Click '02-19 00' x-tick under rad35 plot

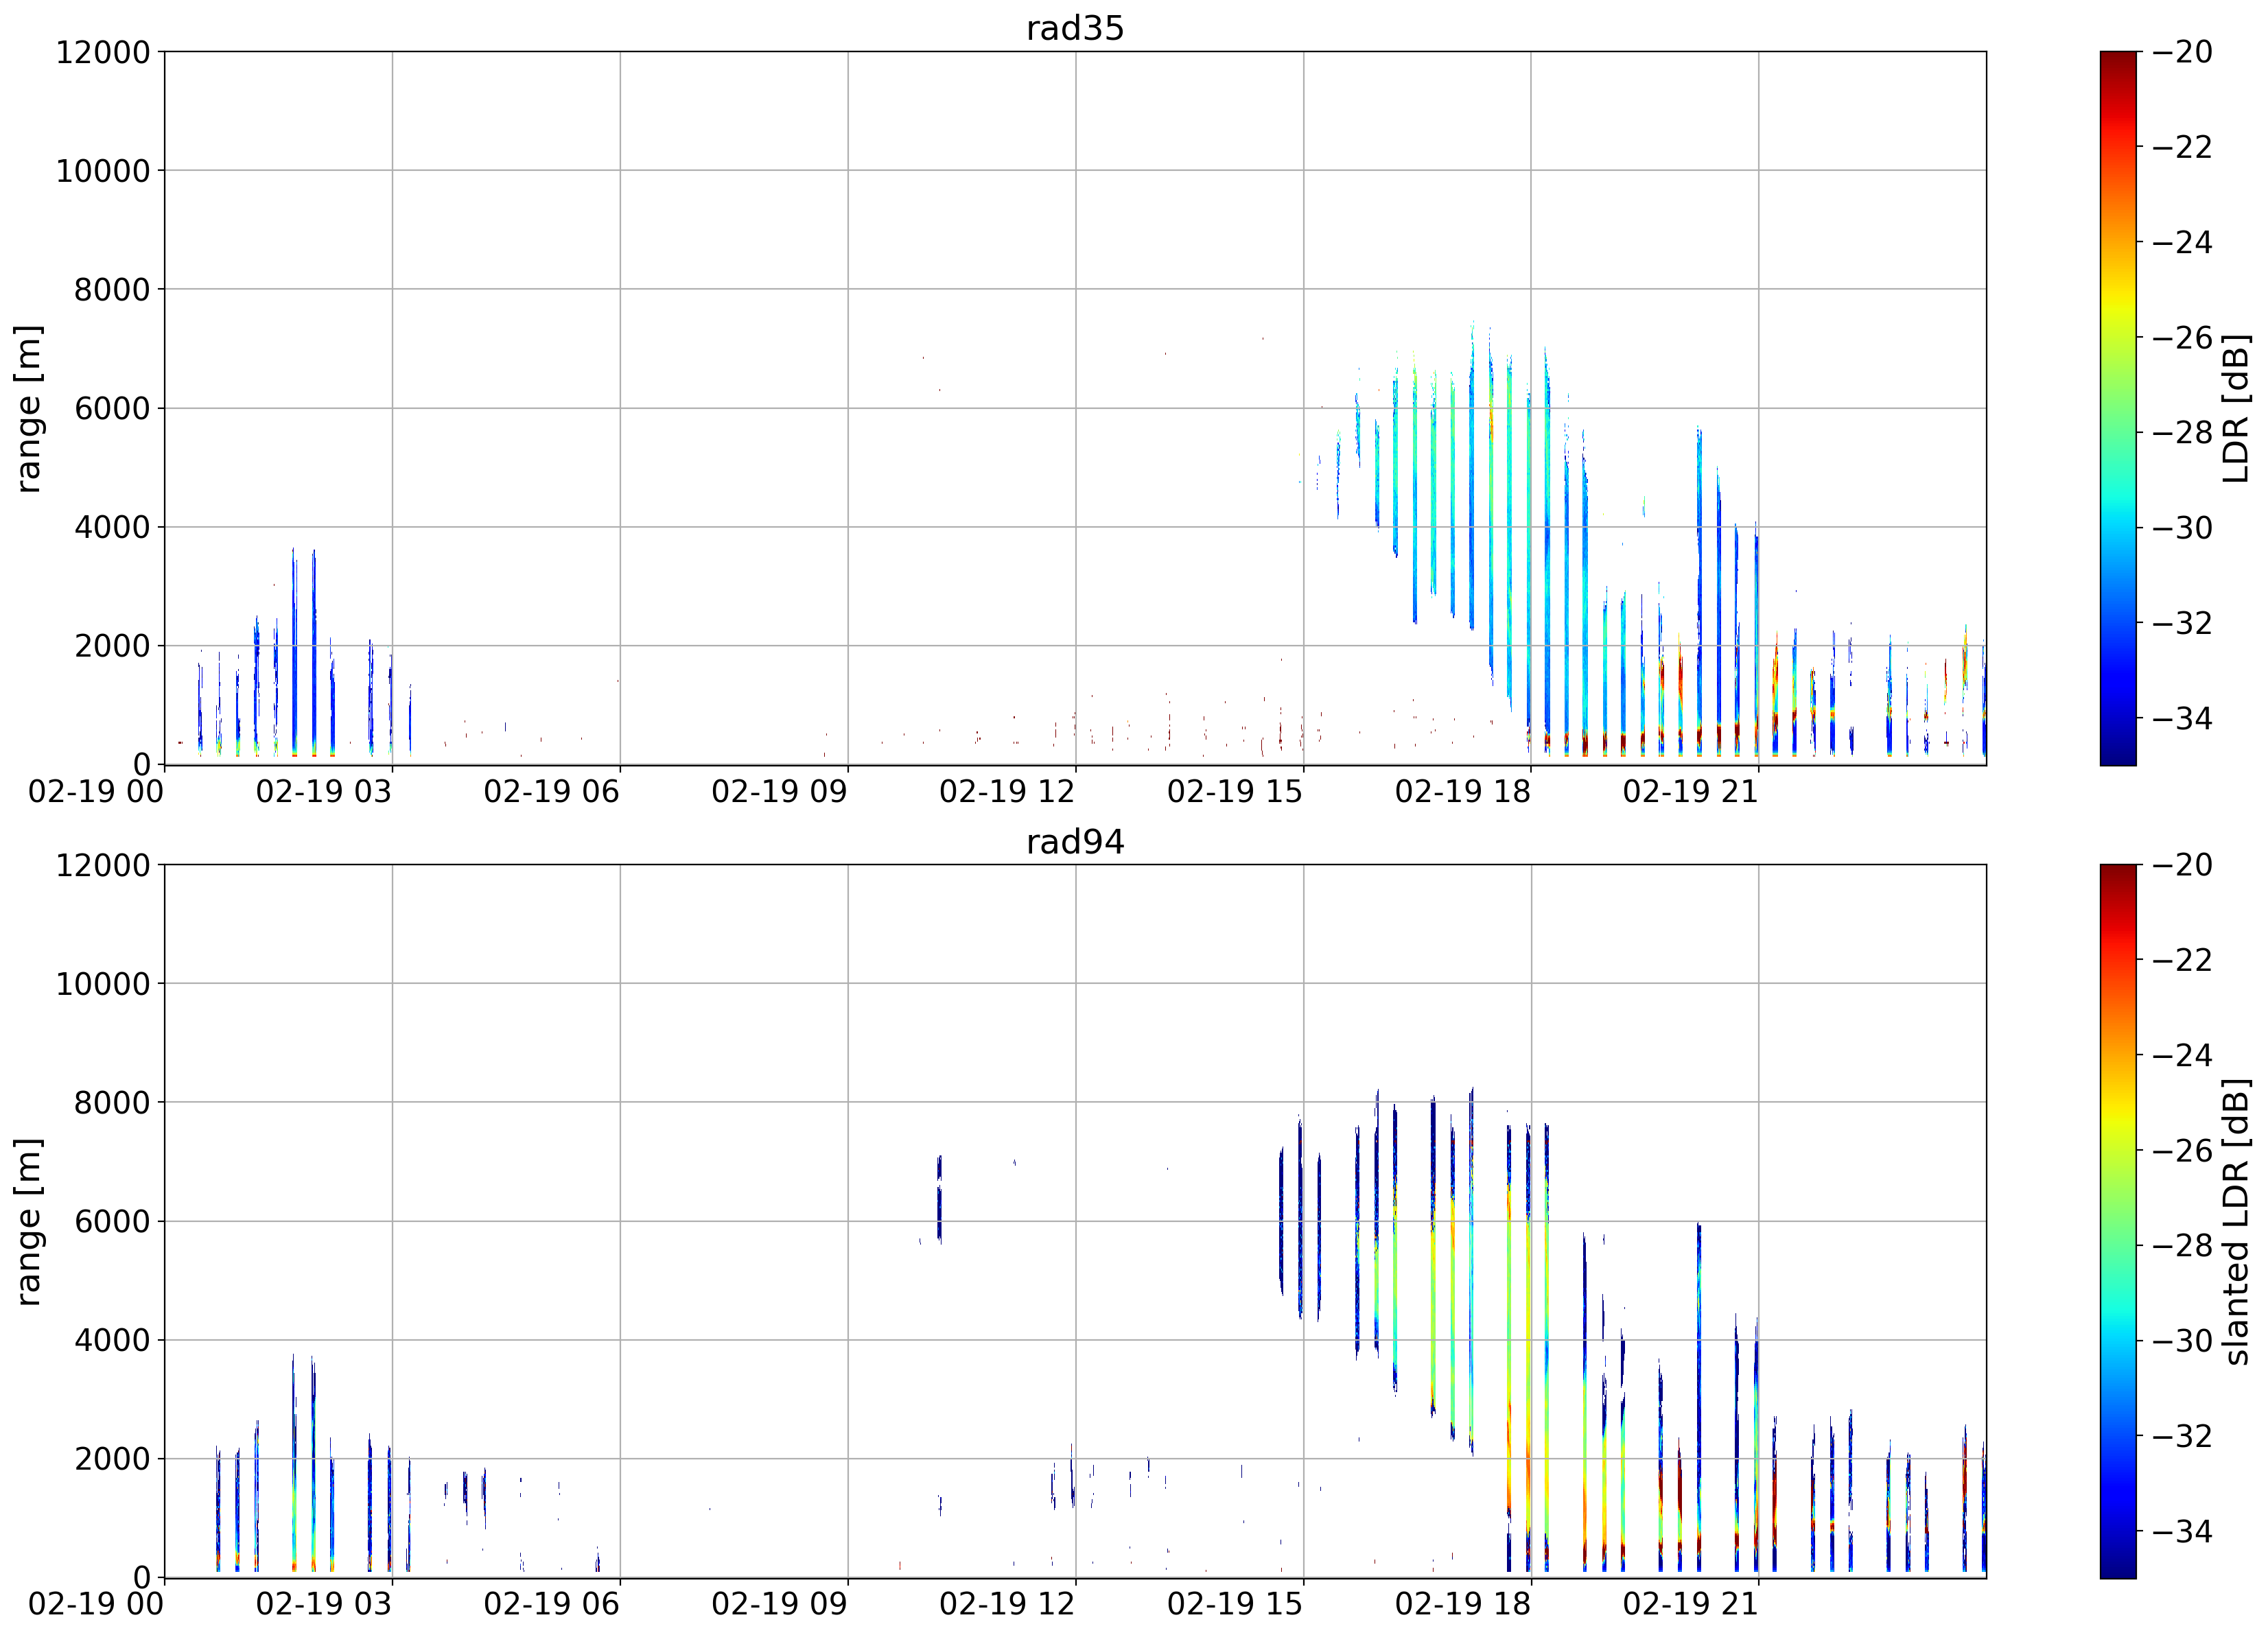pos(96,792)
